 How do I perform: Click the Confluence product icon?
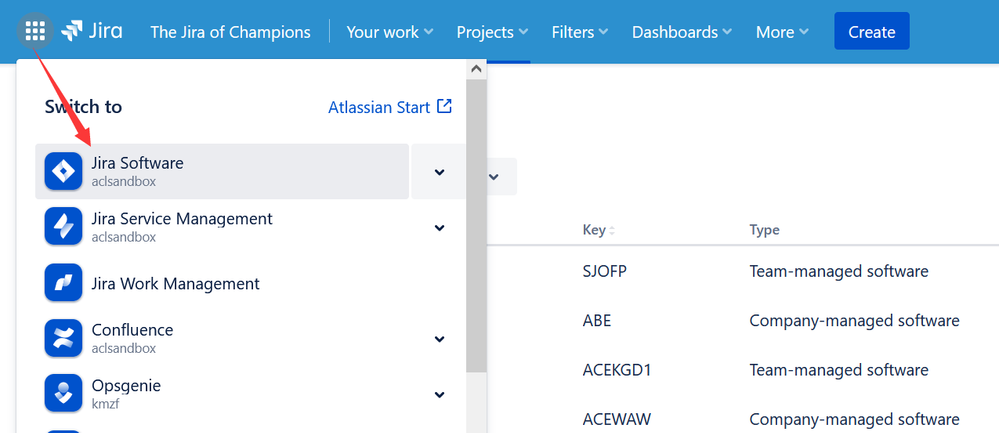[63, 337]
